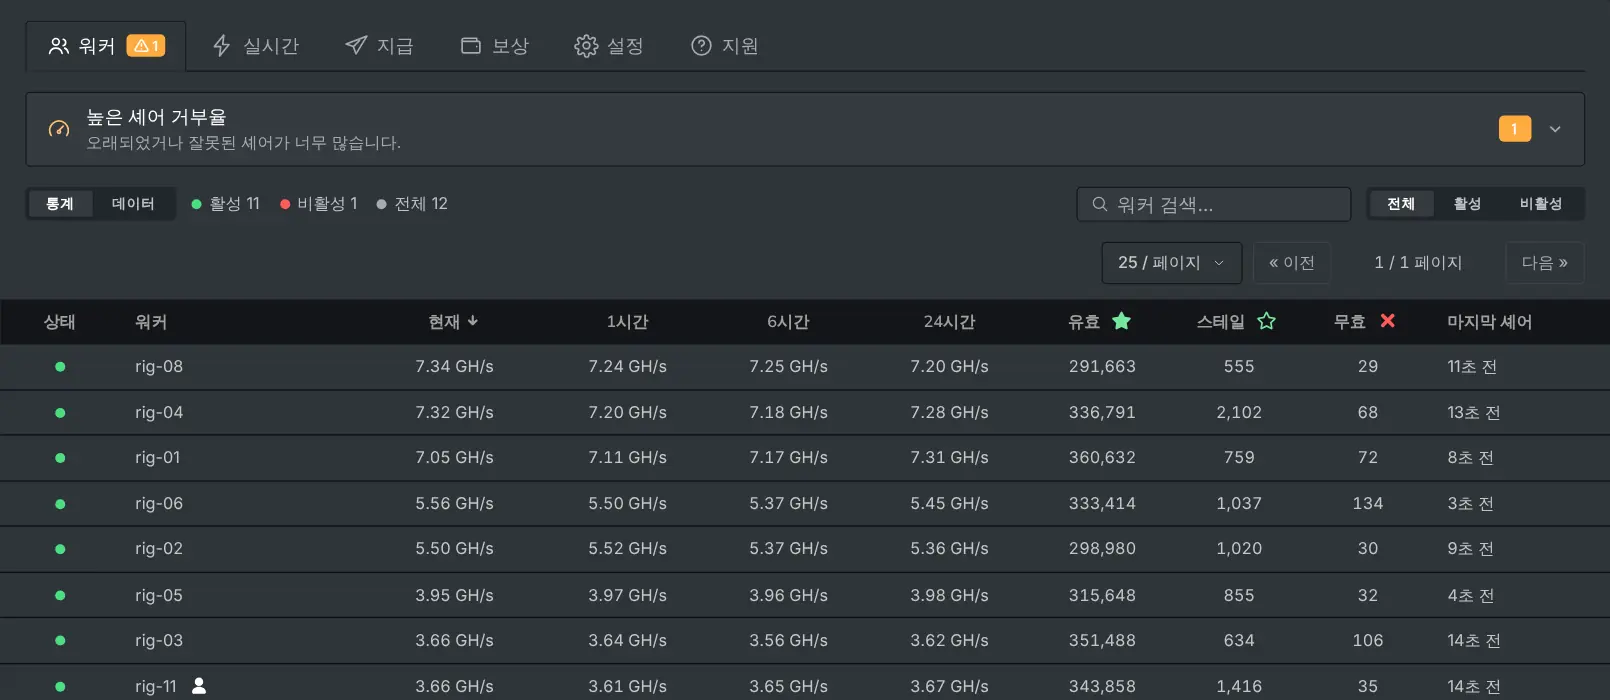Click the gauge icon in the 높은 셰어 거부율 alert
This screenshot has height=700, width=1610.
coord(59,129)
